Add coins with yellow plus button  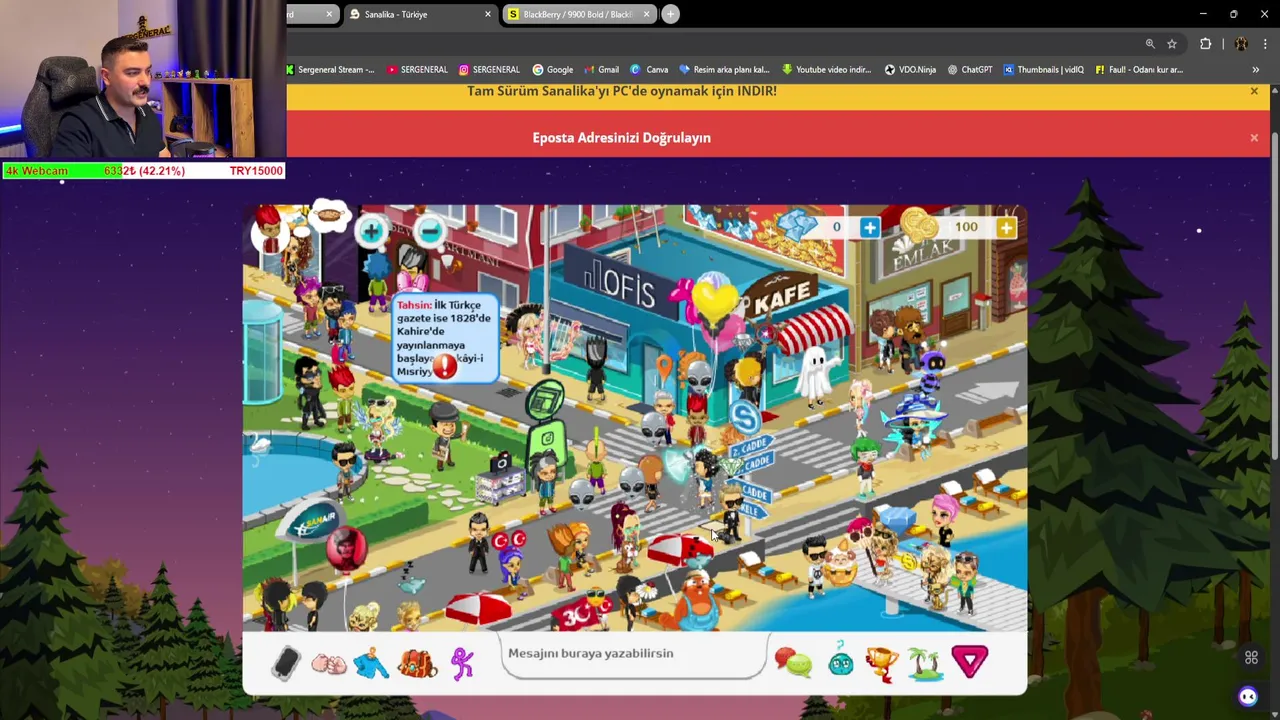tap(1006, 227)
